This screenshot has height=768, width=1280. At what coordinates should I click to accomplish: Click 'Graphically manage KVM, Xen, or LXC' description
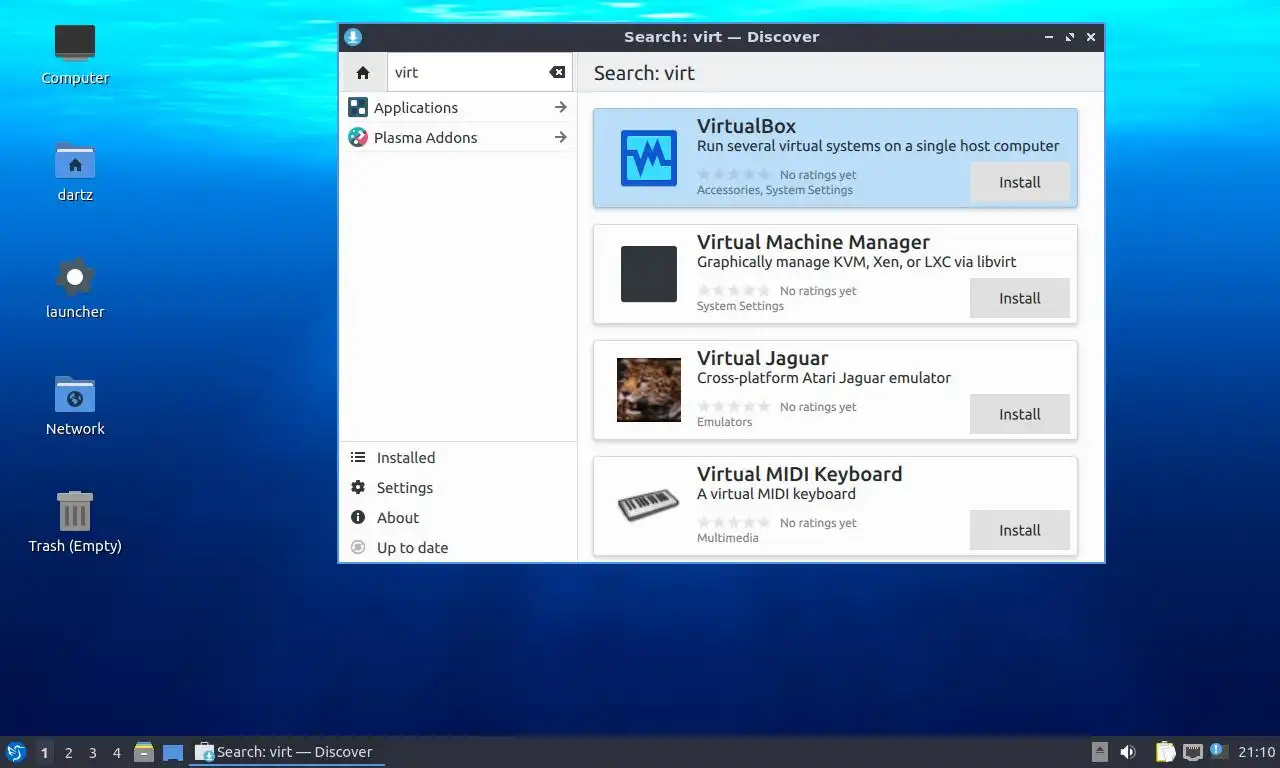[x=856, y=262]
